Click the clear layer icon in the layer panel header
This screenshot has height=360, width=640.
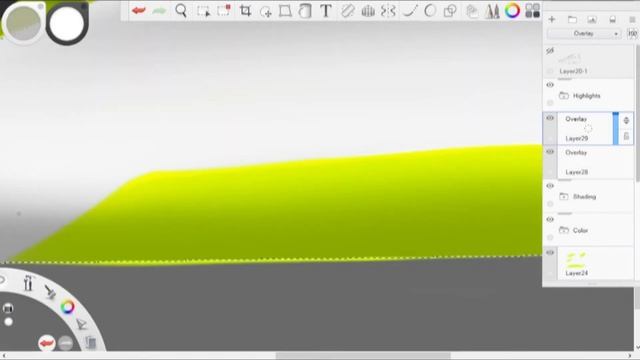pos(612,19)
